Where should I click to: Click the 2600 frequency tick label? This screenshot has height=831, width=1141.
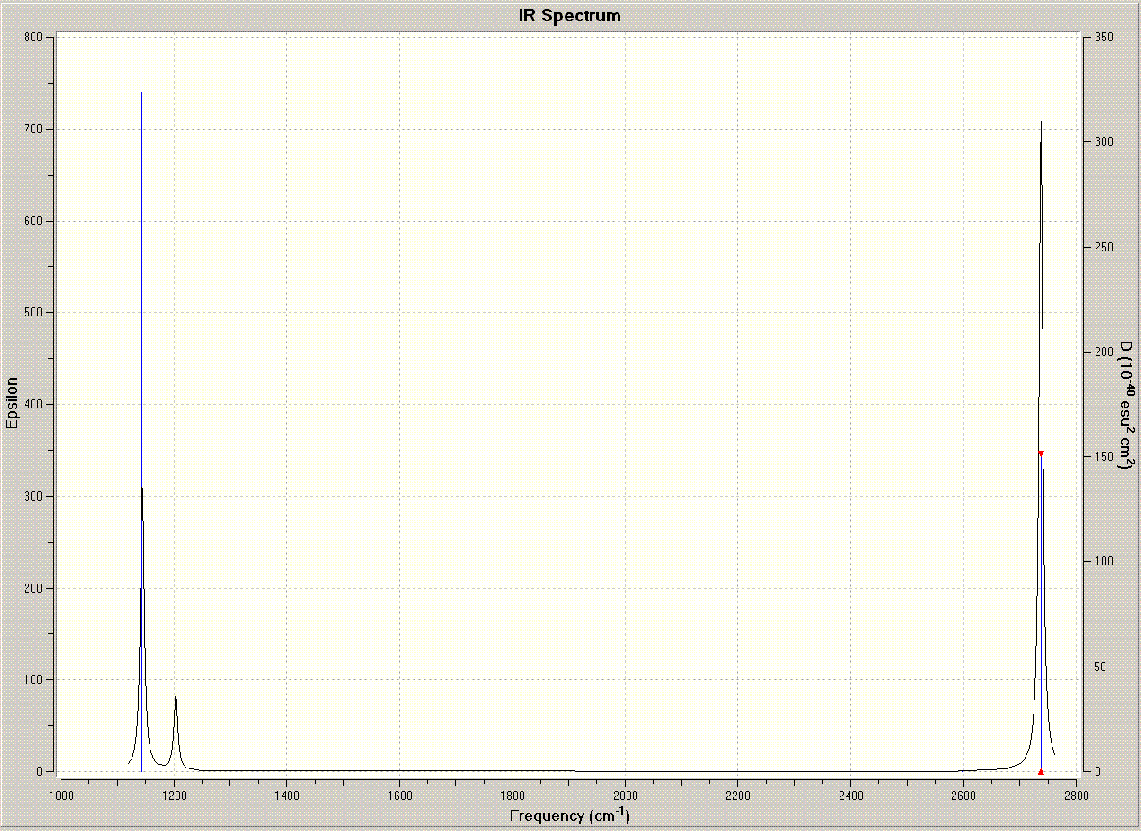(x=963, y=795)
